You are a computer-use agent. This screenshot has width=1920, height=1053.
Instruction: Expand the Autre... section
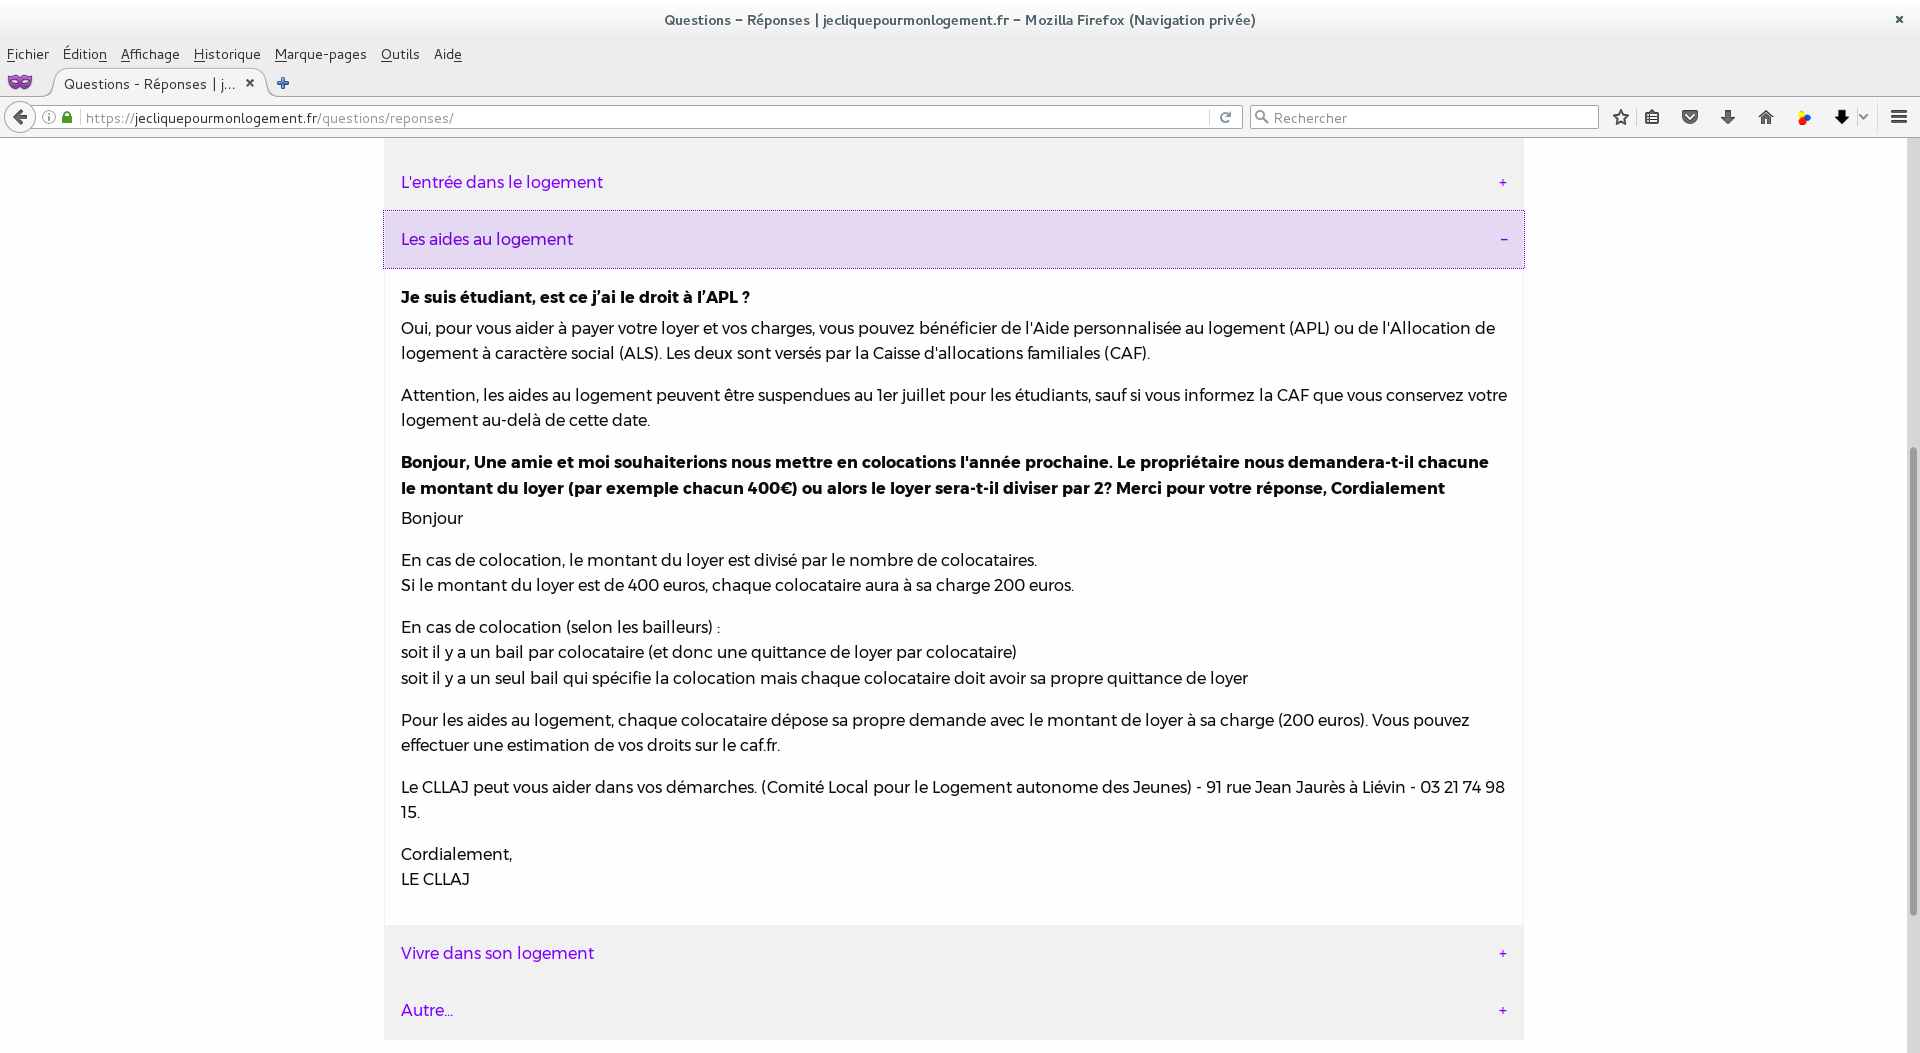click(x=954, y=1010)
